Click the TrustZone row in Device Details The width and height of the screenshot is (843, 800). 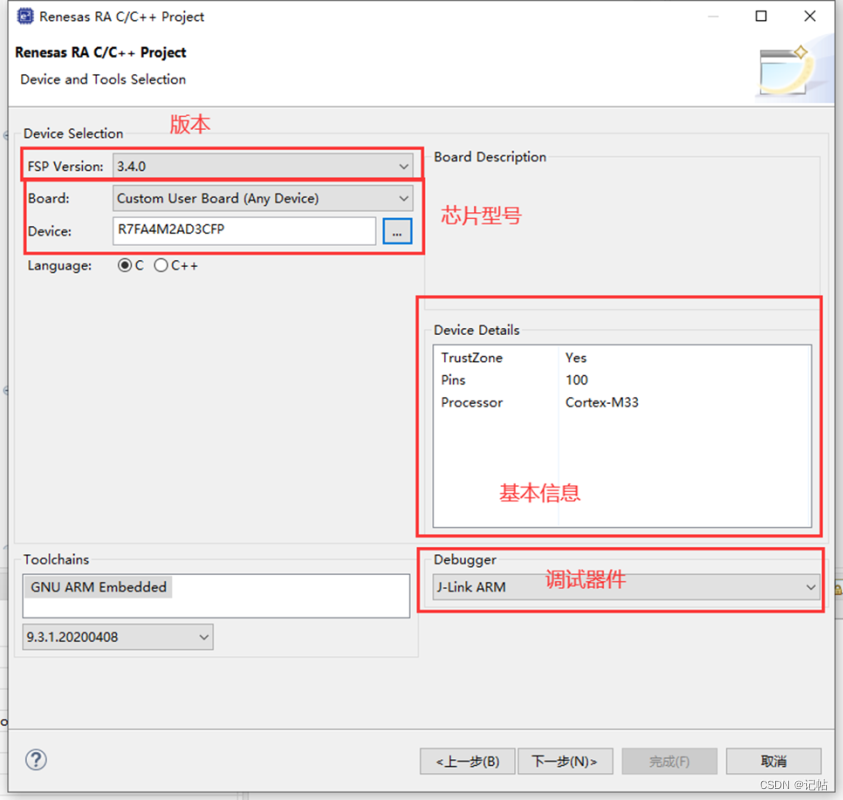[x=622, y=358]
